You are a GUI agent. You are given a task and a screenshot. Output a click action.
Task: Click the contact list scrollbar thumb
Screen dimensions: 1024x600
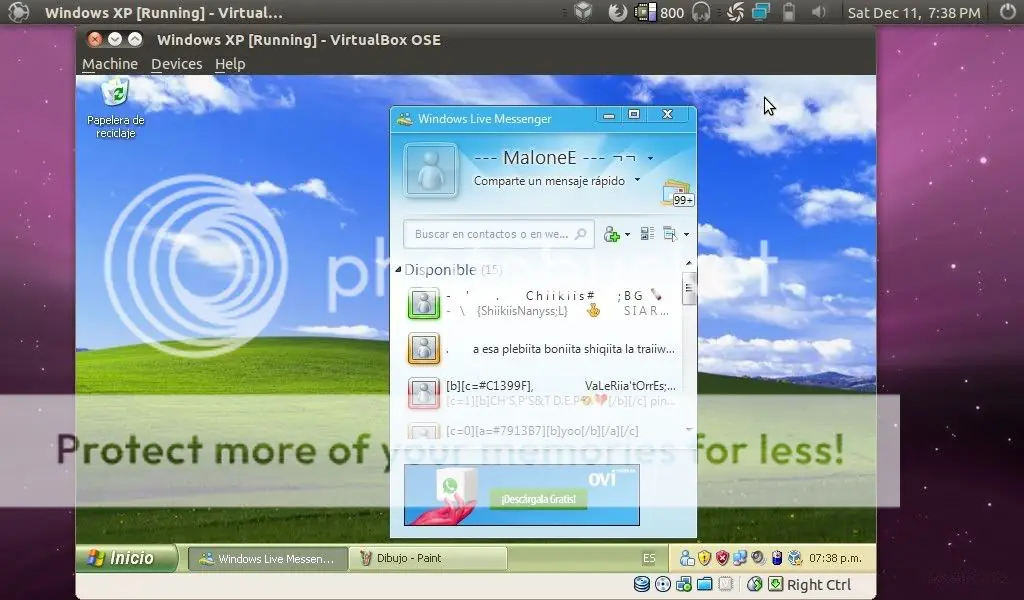pos(688,288)
